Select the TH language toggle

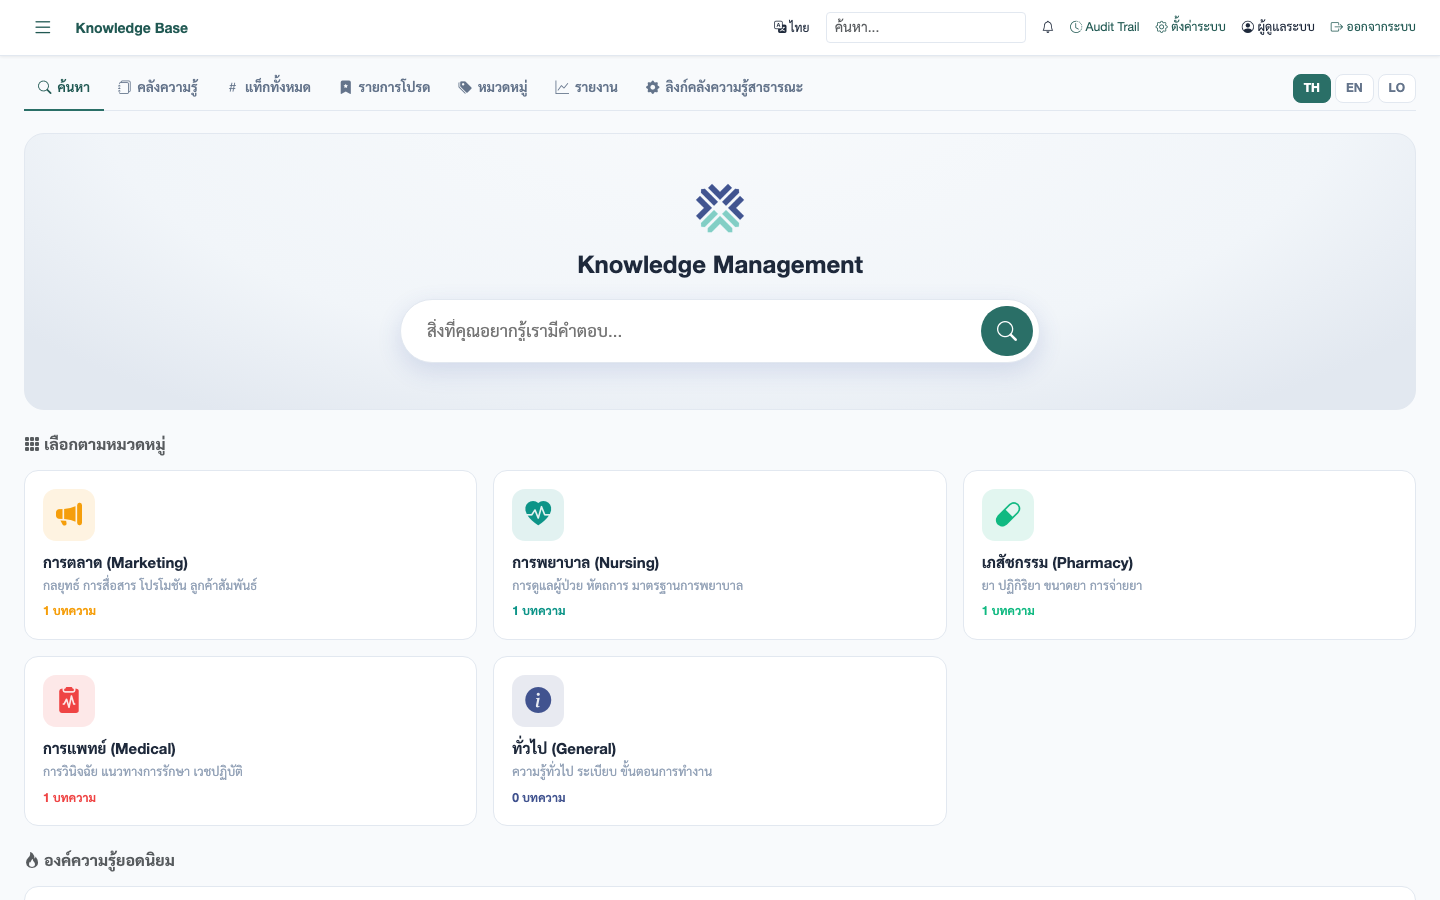1312,88
